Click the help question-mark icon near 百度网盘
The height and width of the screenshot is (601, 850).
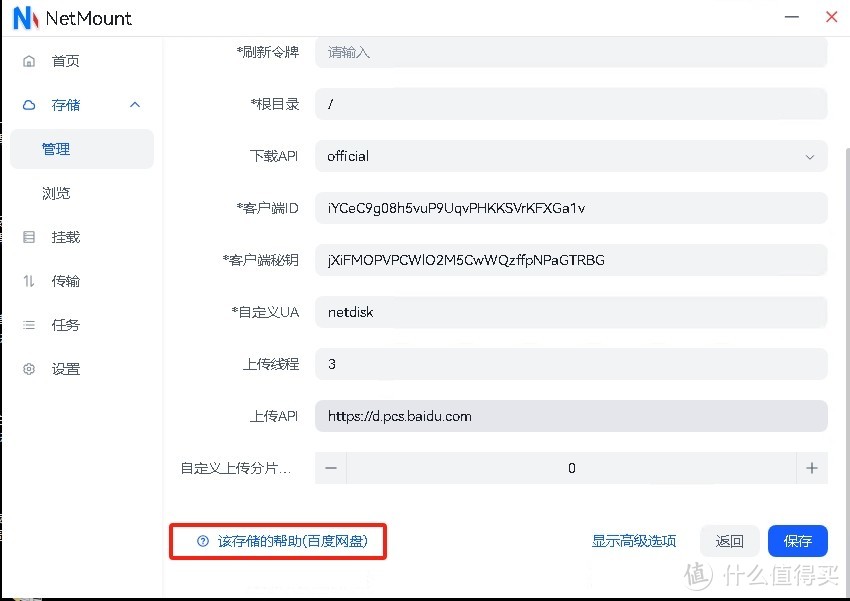201,540
